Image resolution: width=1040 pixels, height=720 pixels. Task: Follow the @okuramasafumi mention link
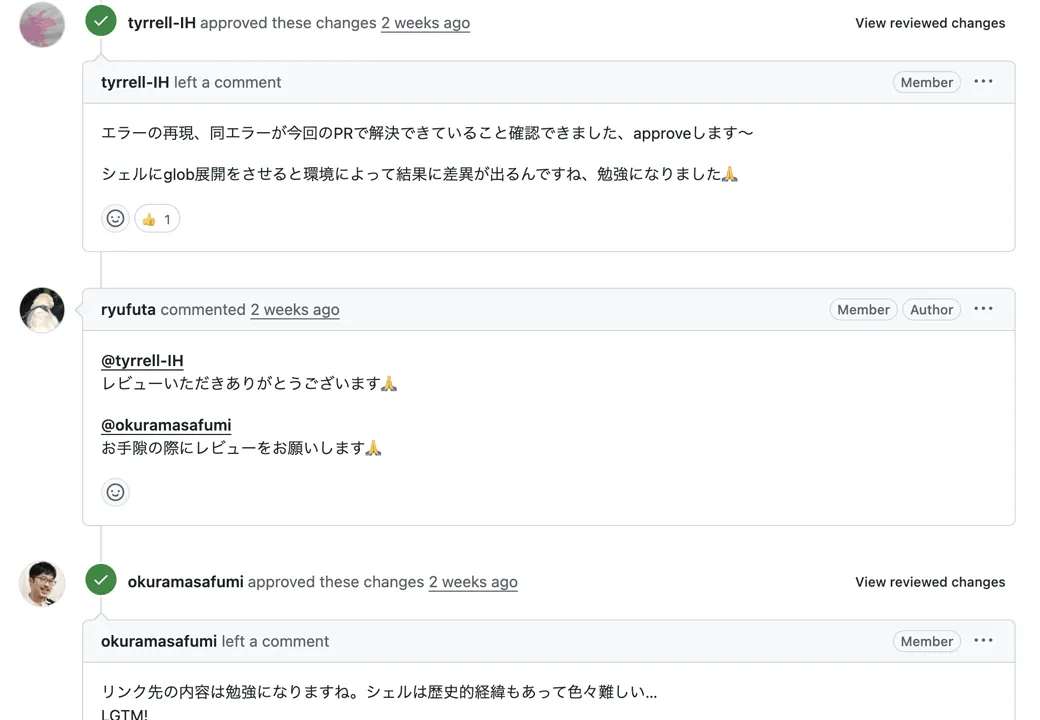point(166,425)
